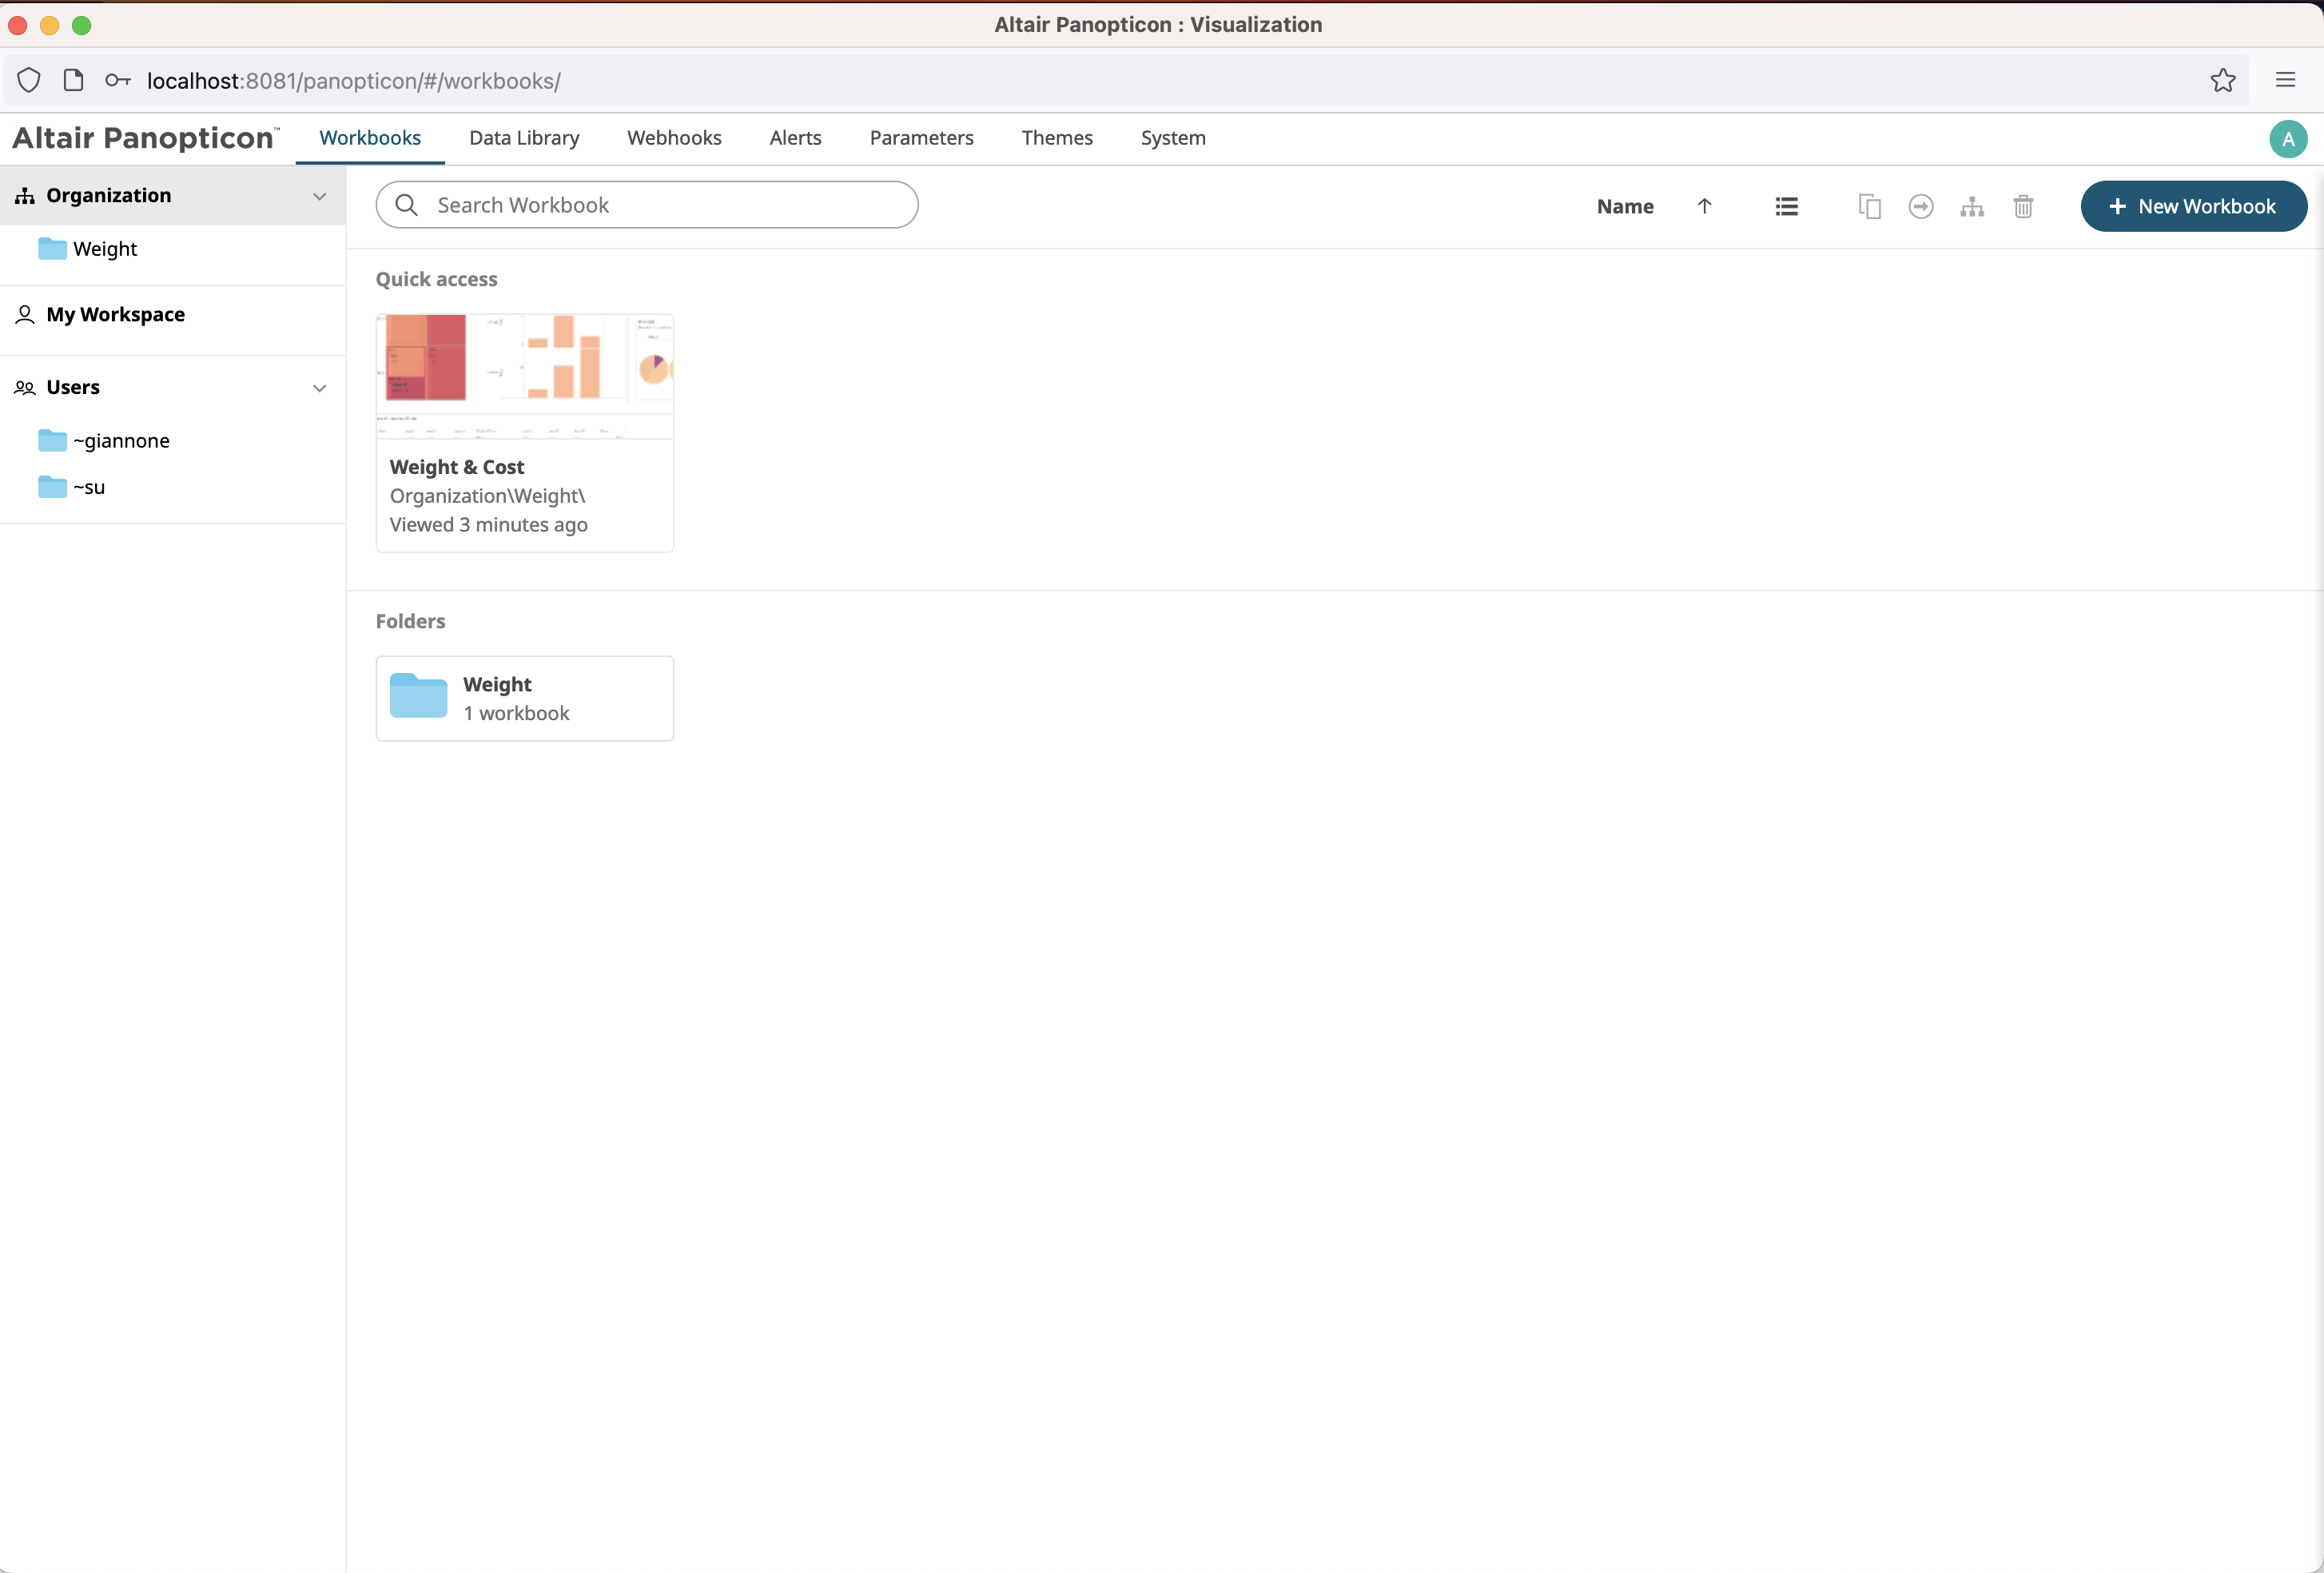Switch to list view icon
Screen dimensions: 2324x1573
1786,206
